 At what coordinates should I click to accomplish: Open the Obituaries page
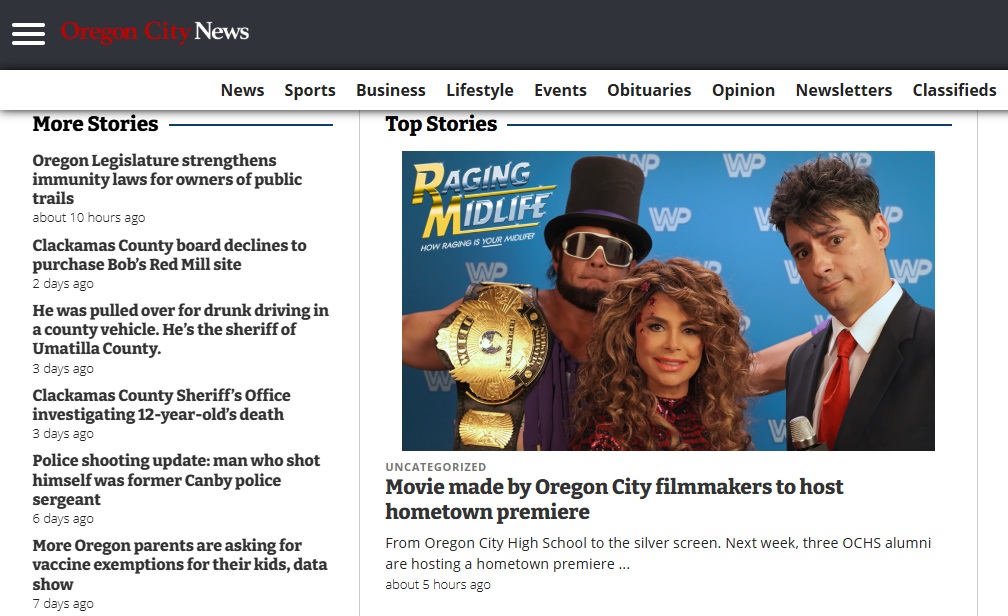point(649,90)
